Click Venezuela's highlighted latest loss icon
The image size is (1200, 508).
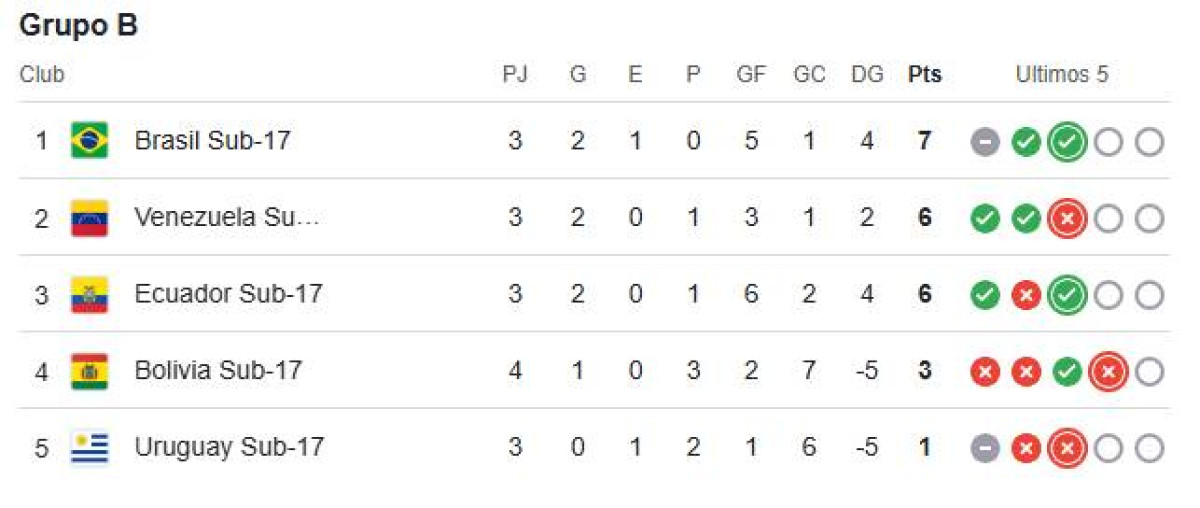(1067, 219)
